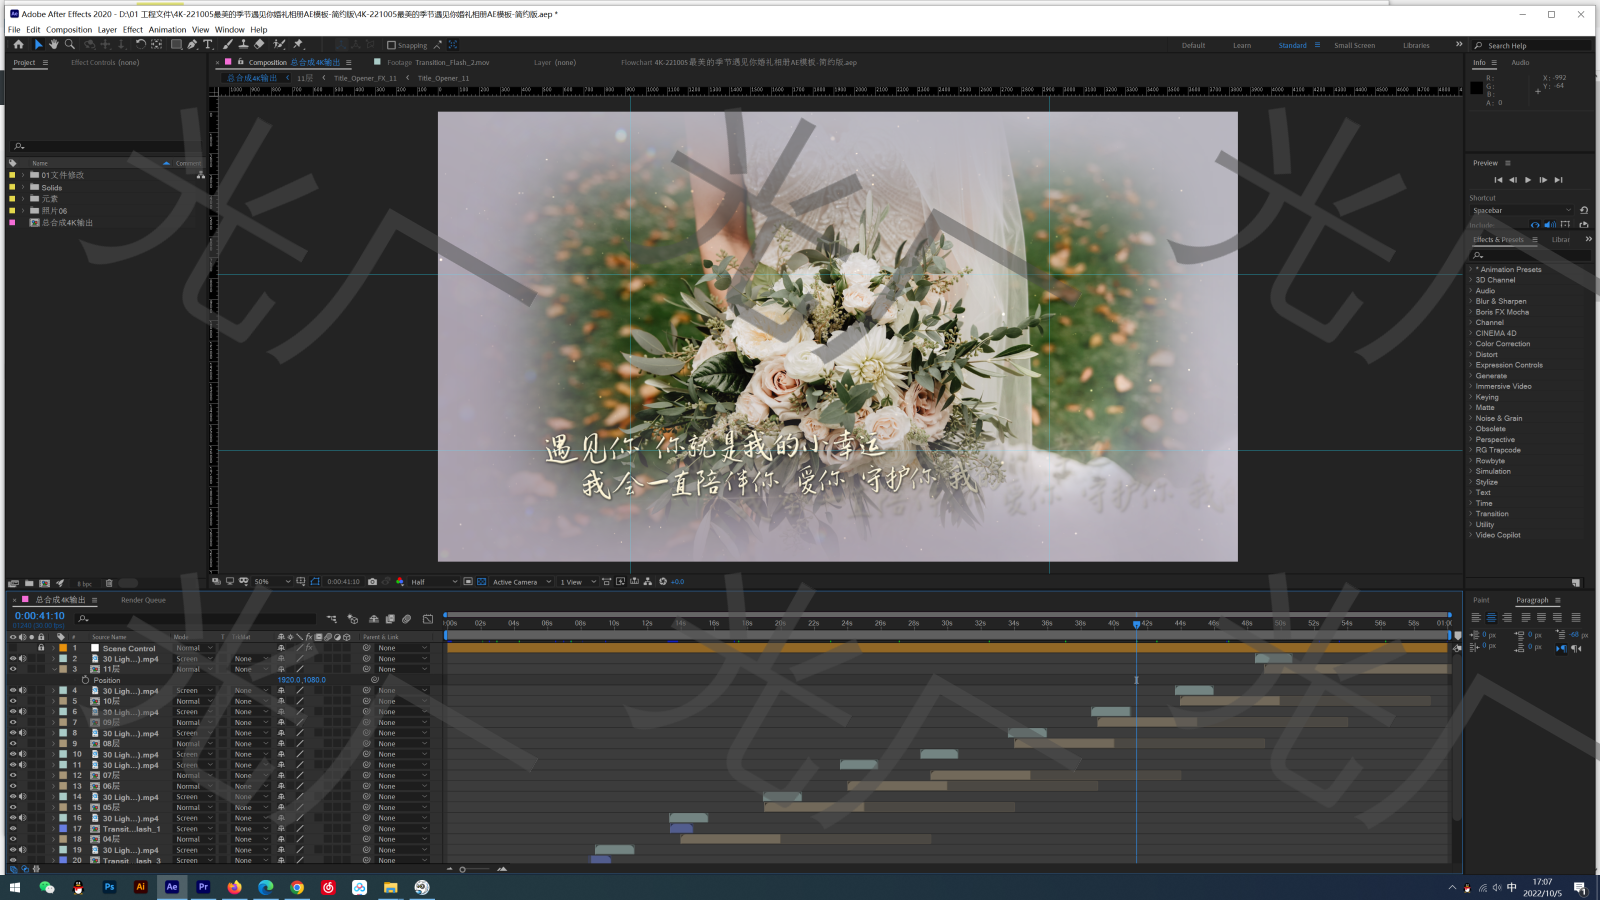Click the Take Snapshot camera icon
The image size is (1600, 900).
tap(372, 582)
